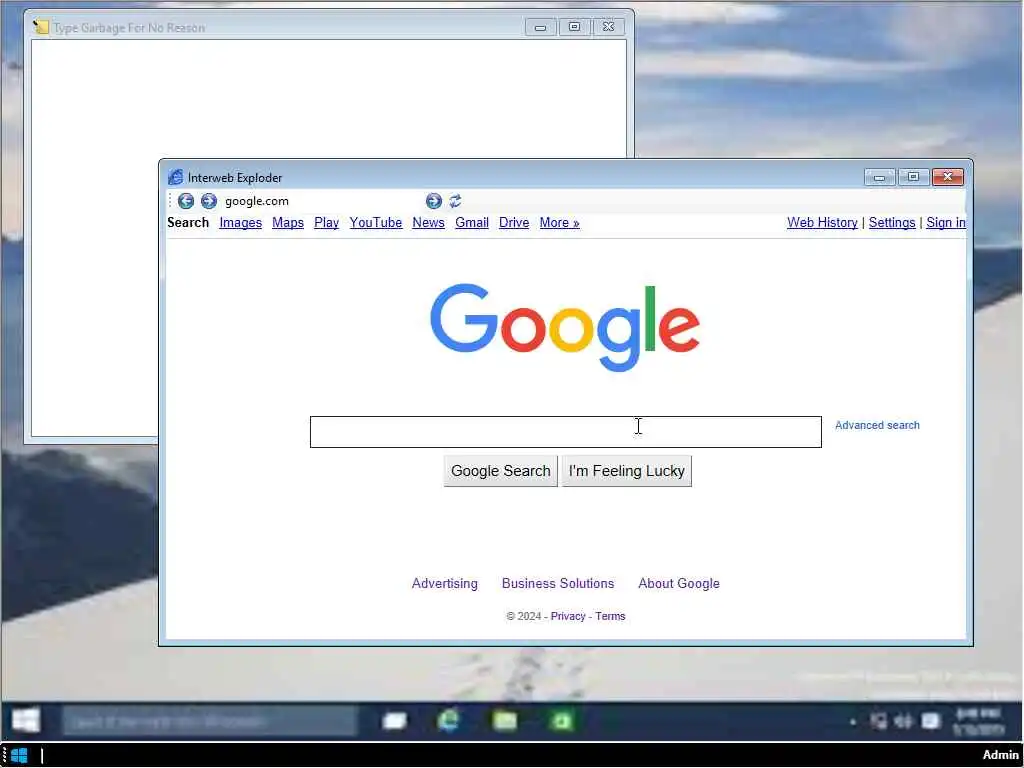Image resolution: width=1024 pixels, height=768 pixels.
Task: Go to YouTube from the top links
Action: (x=376, y=223)
